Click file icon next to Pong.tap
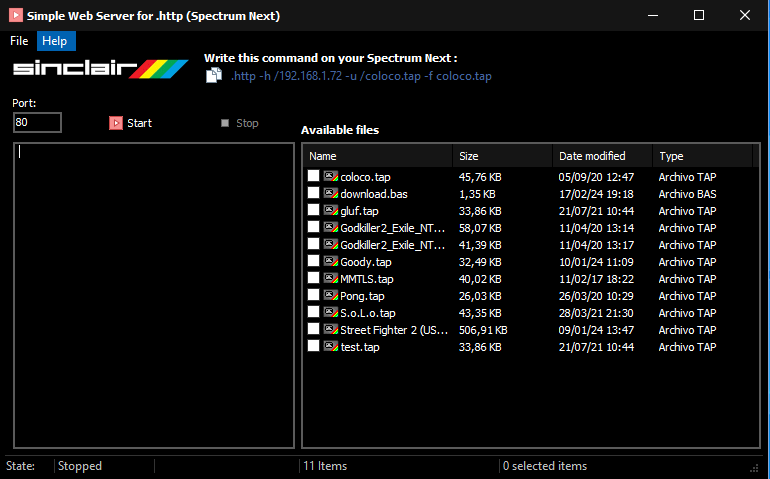770x479 pixels. coord(331,295)
